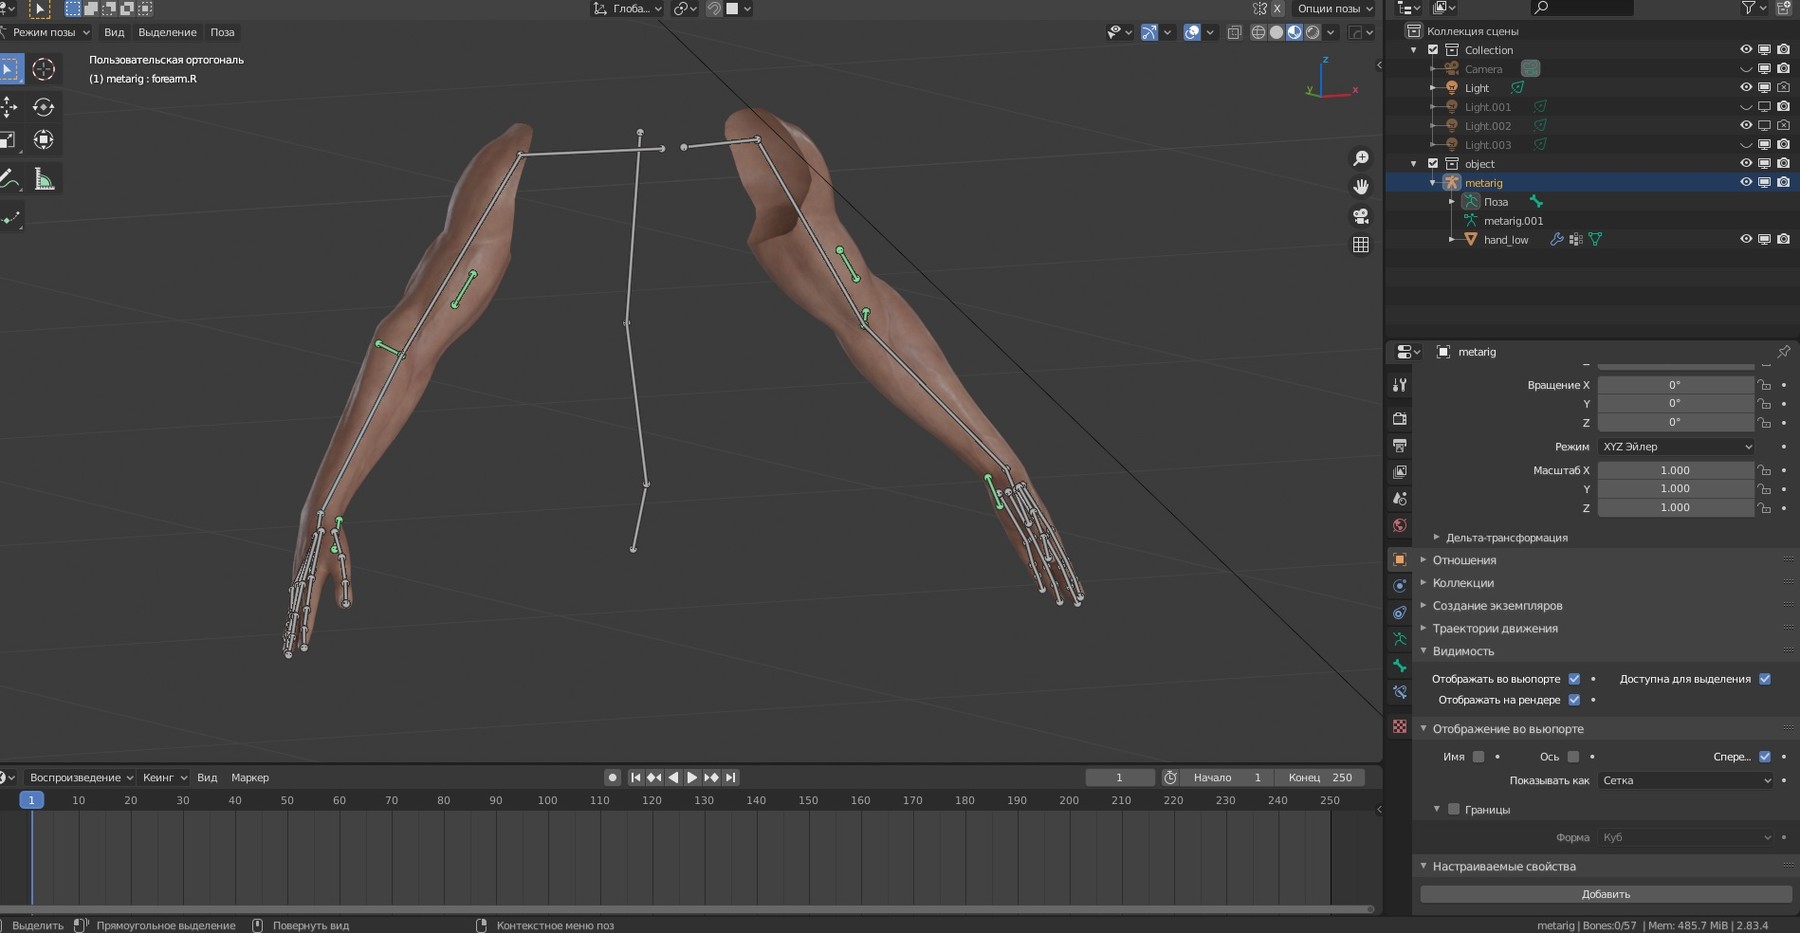Select the Move tool in the toolbar
This screenshot has width=1800, height=933.
10,105
